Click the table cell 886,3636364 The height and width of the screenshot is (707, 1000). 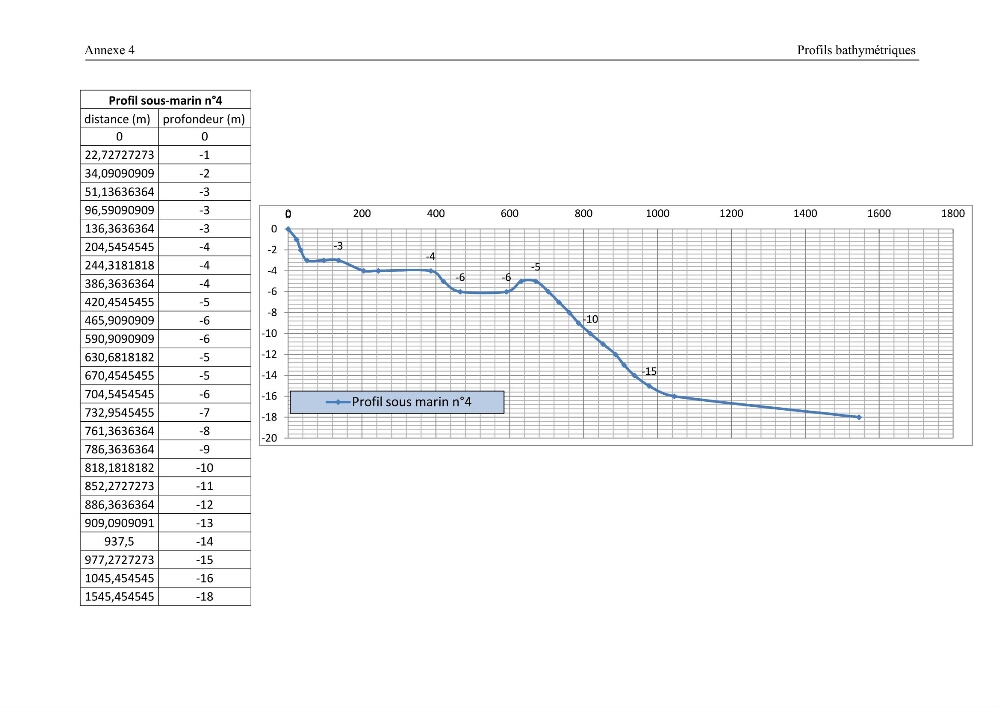[x=119, y=505]
